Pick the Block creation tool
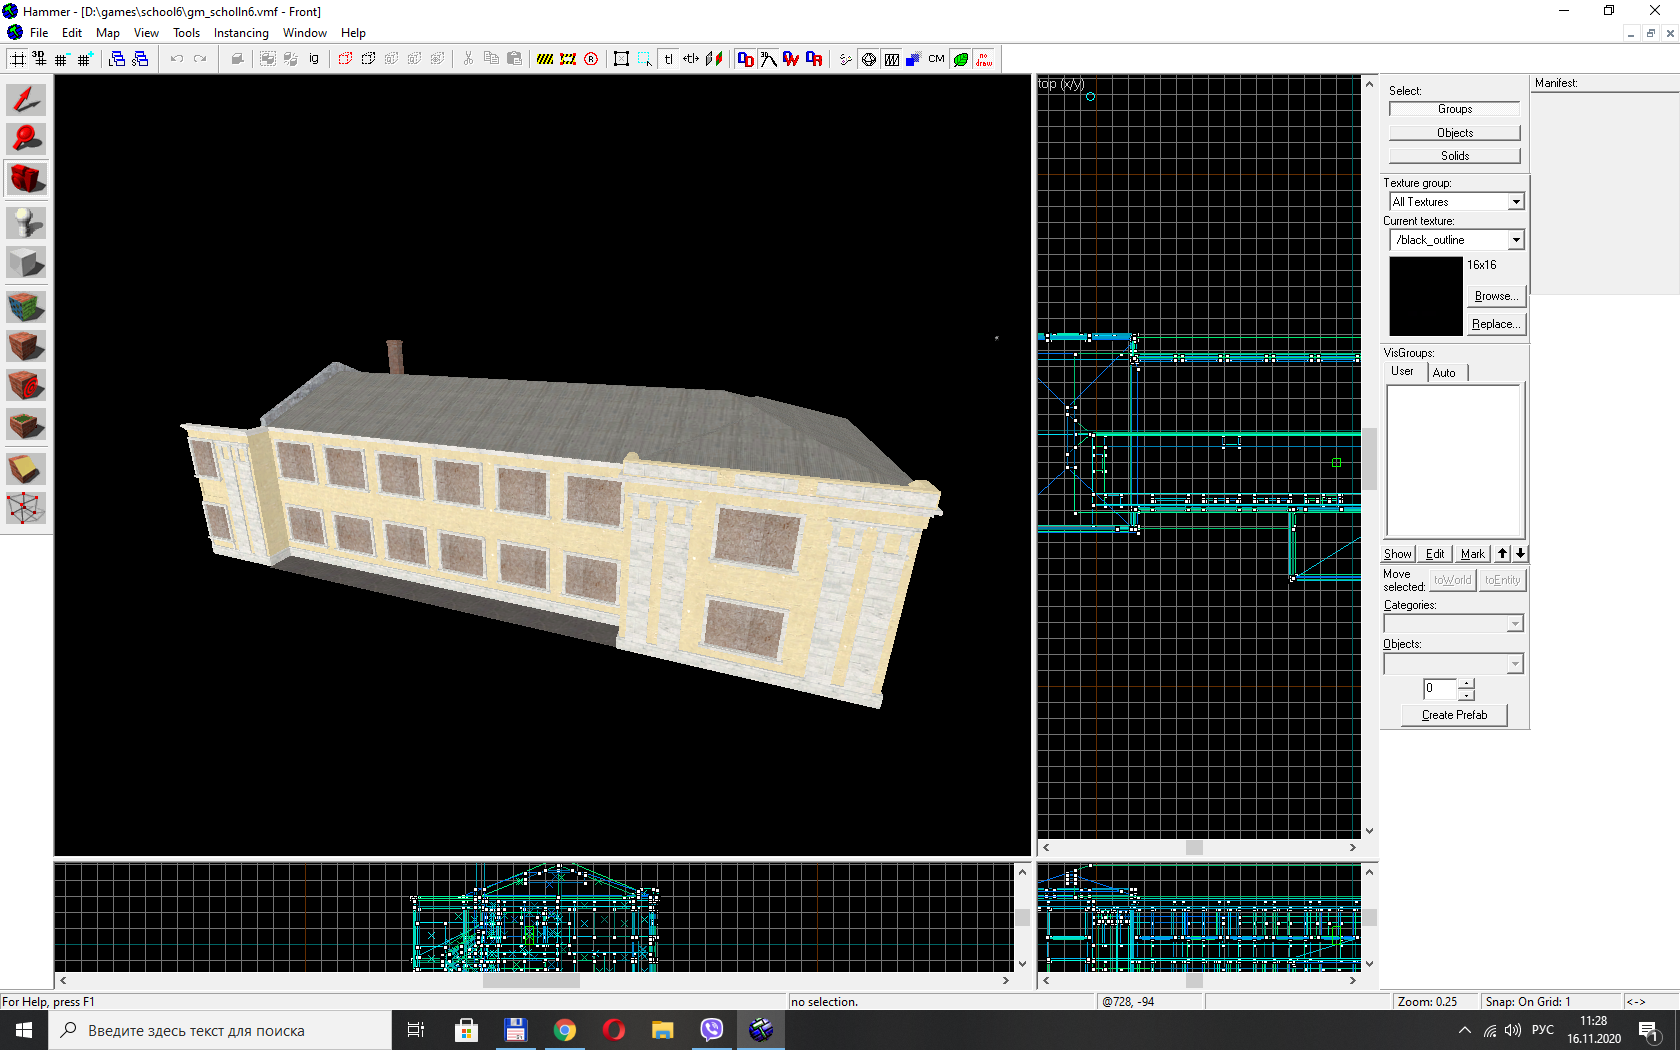The height and width of the screenshot is (1050, 1680). pyautogui.click(x=26, y=263)
